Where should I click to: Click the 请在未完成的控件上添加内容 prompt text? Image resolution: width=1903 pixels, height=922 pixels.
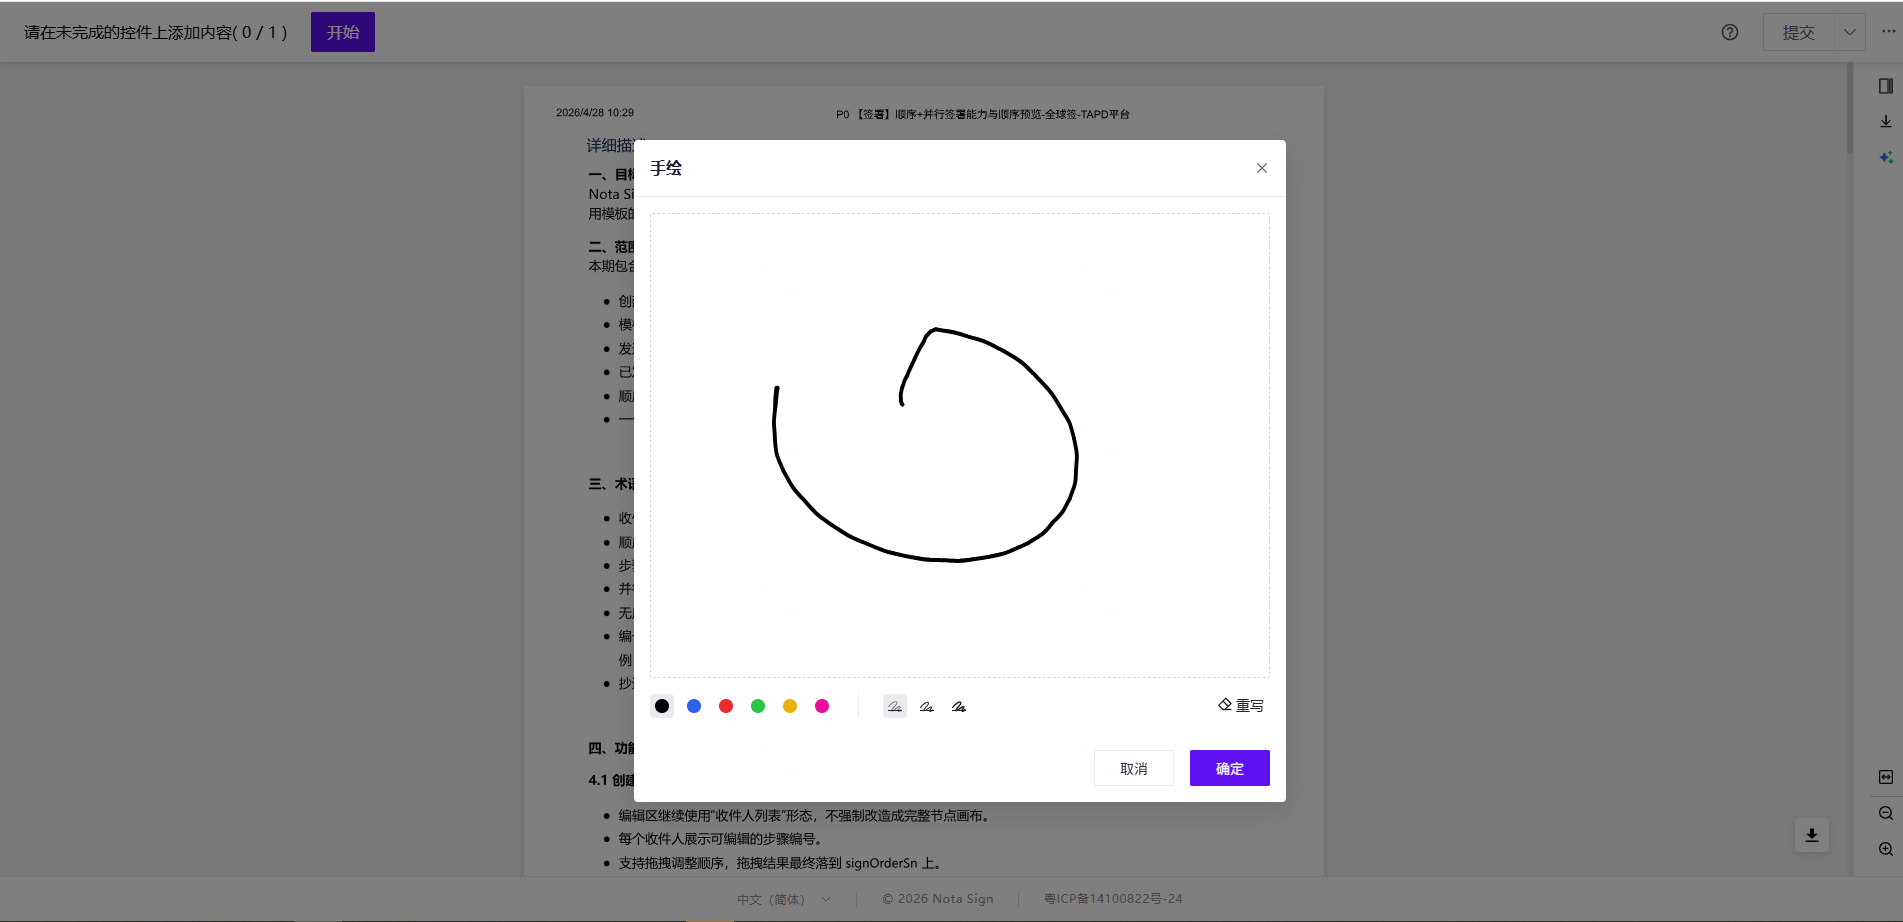[155, 32]
